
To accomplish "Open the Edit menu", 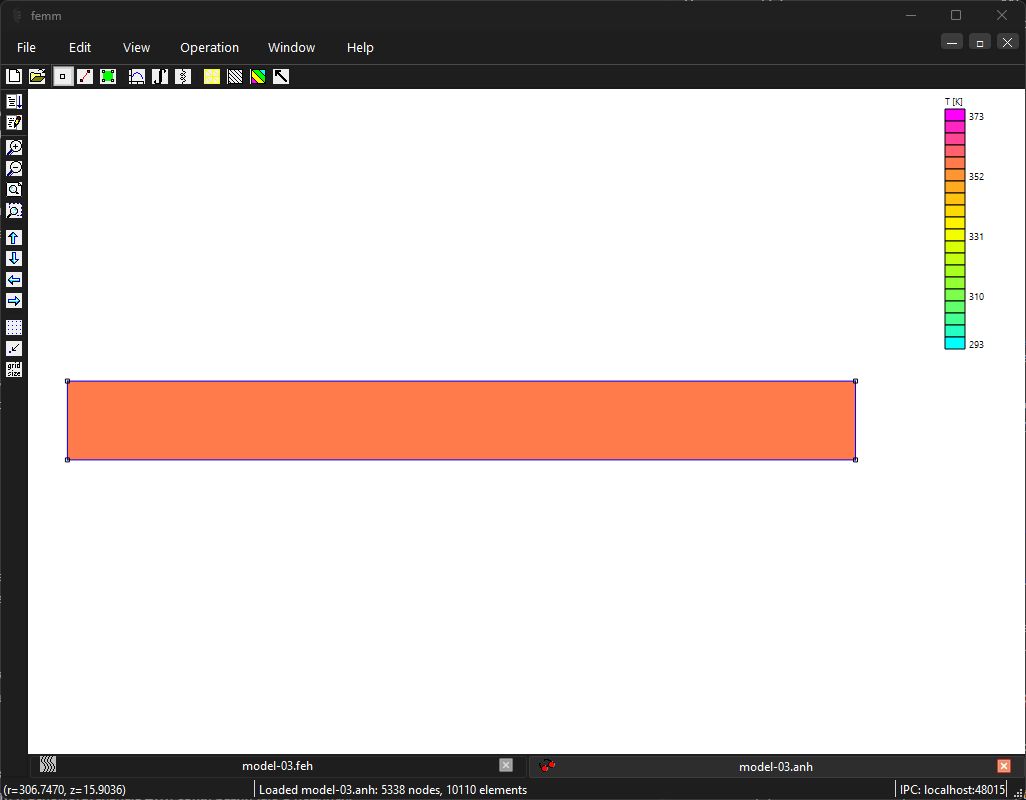I will (80, 47).
